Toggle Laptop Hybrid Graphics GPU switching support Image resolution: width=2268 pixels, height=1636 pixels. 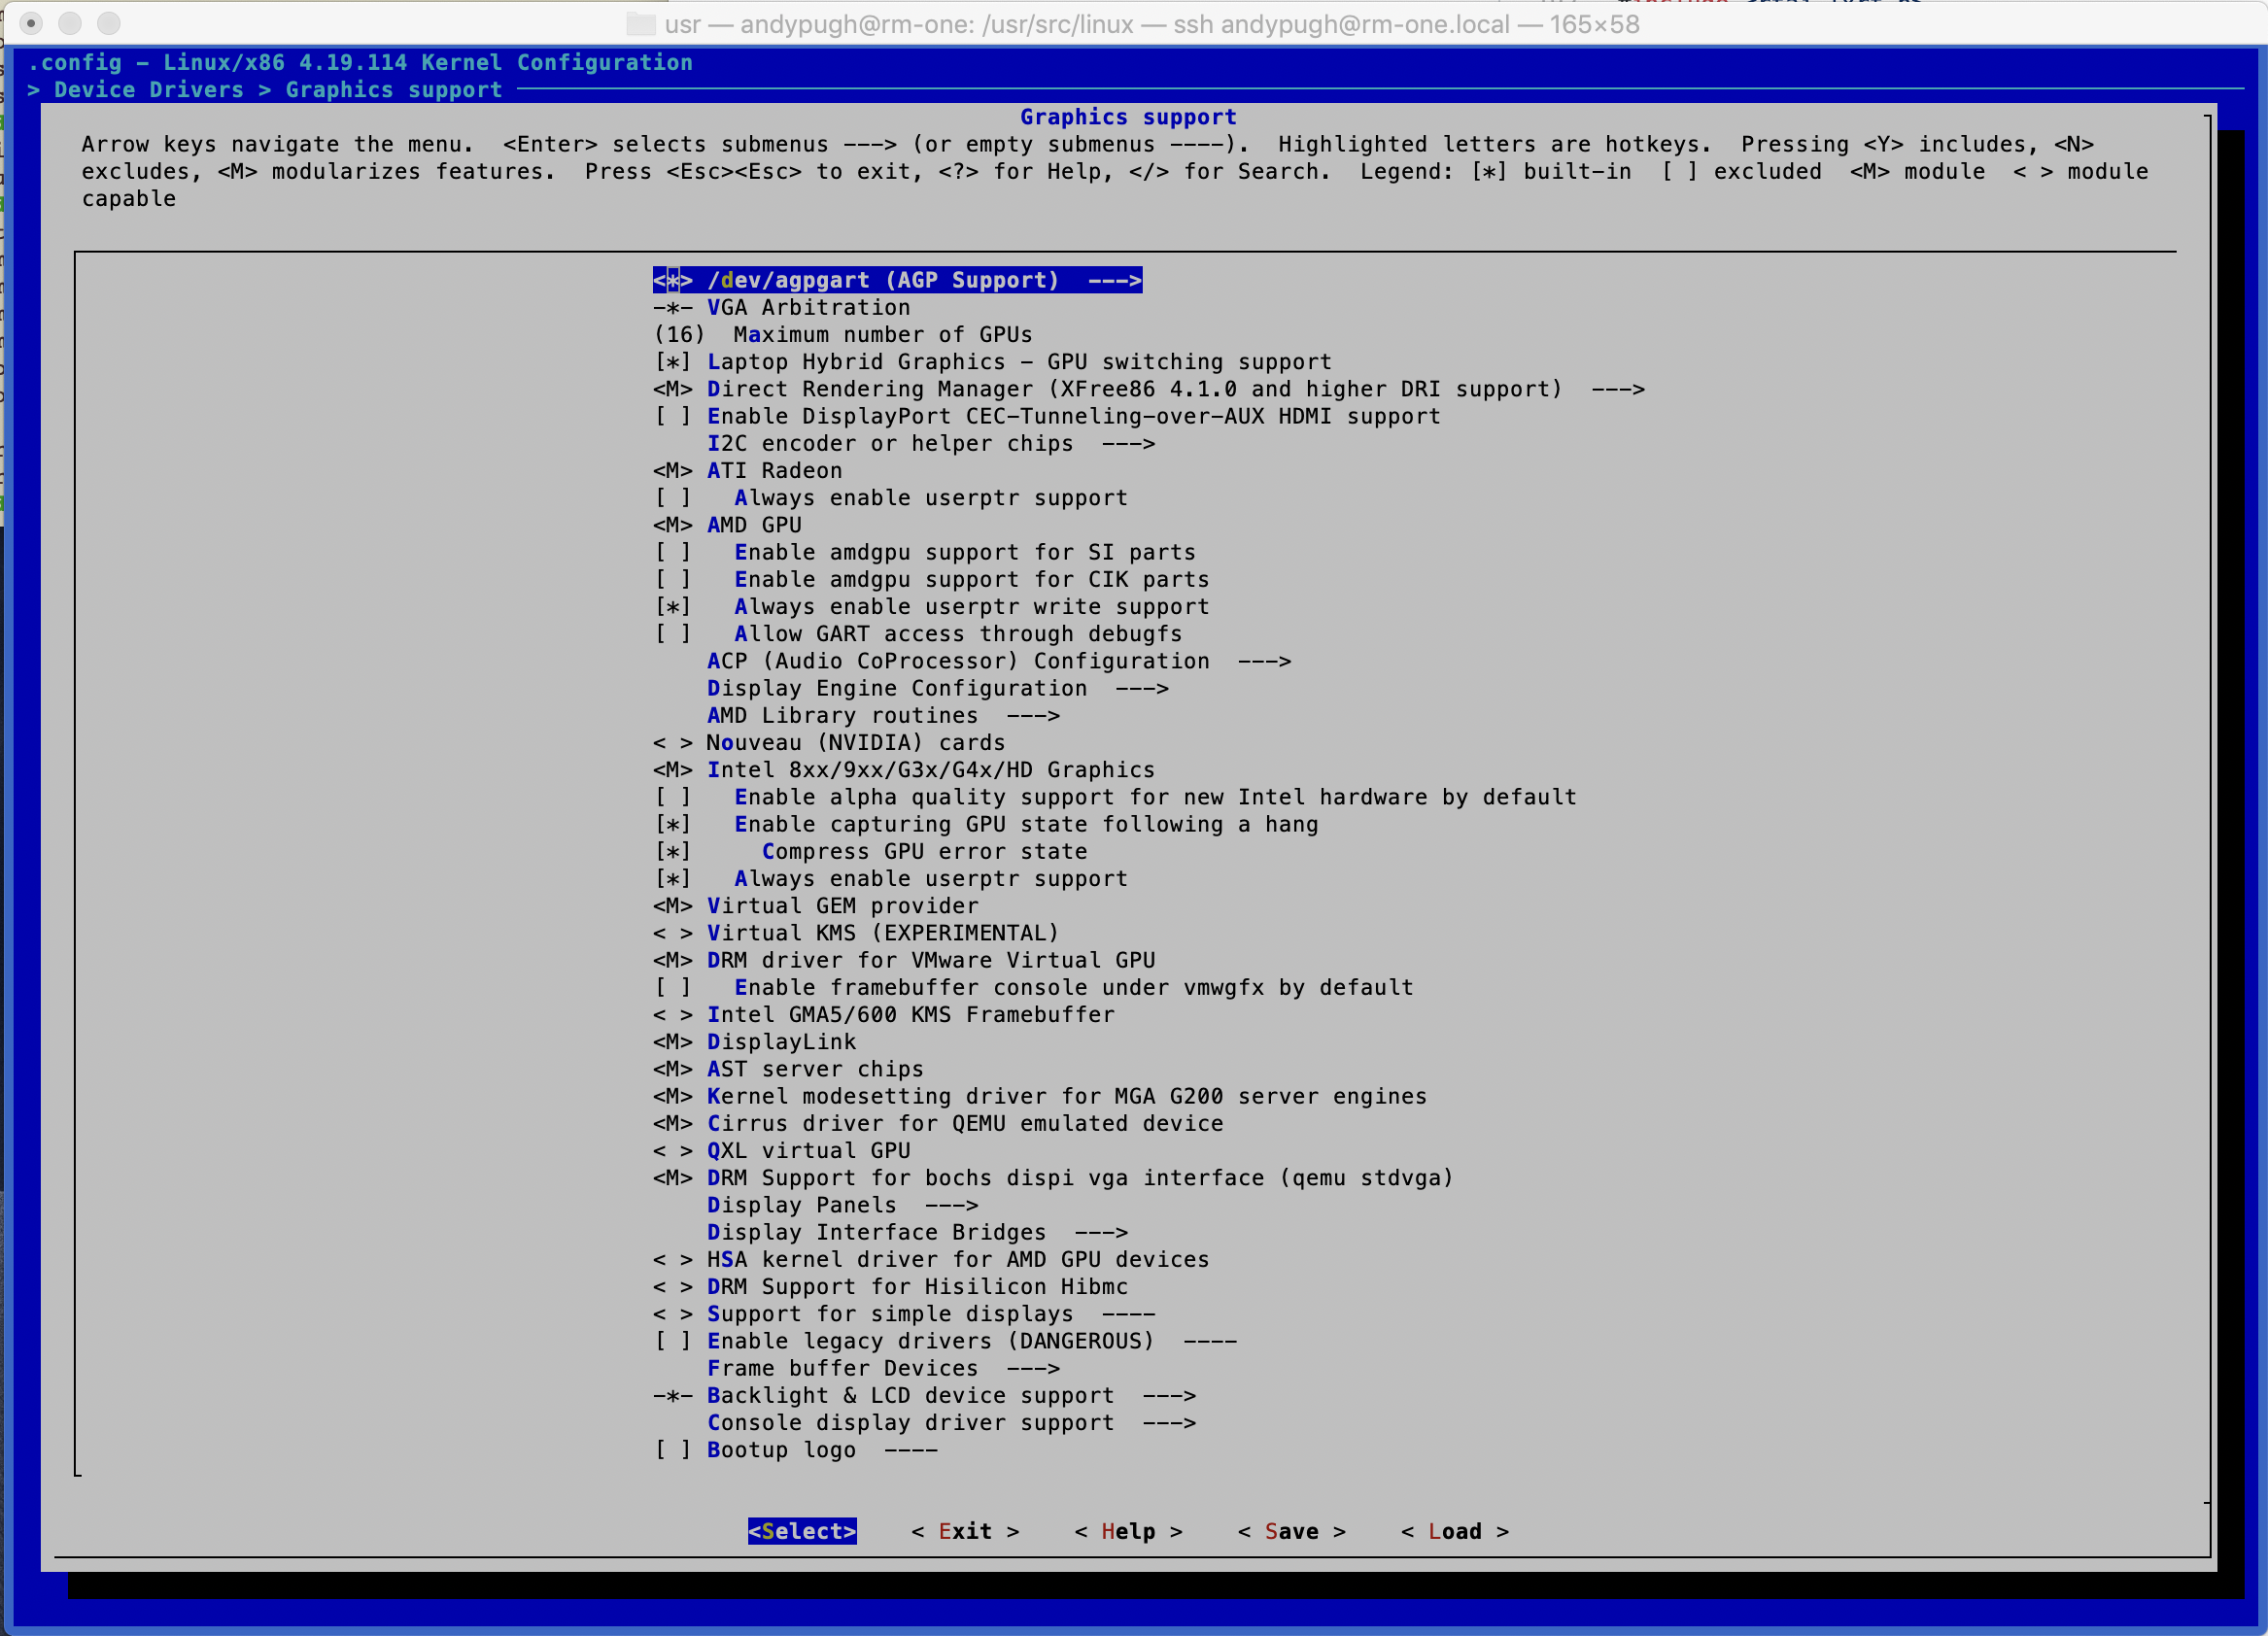tap(992, 362)
